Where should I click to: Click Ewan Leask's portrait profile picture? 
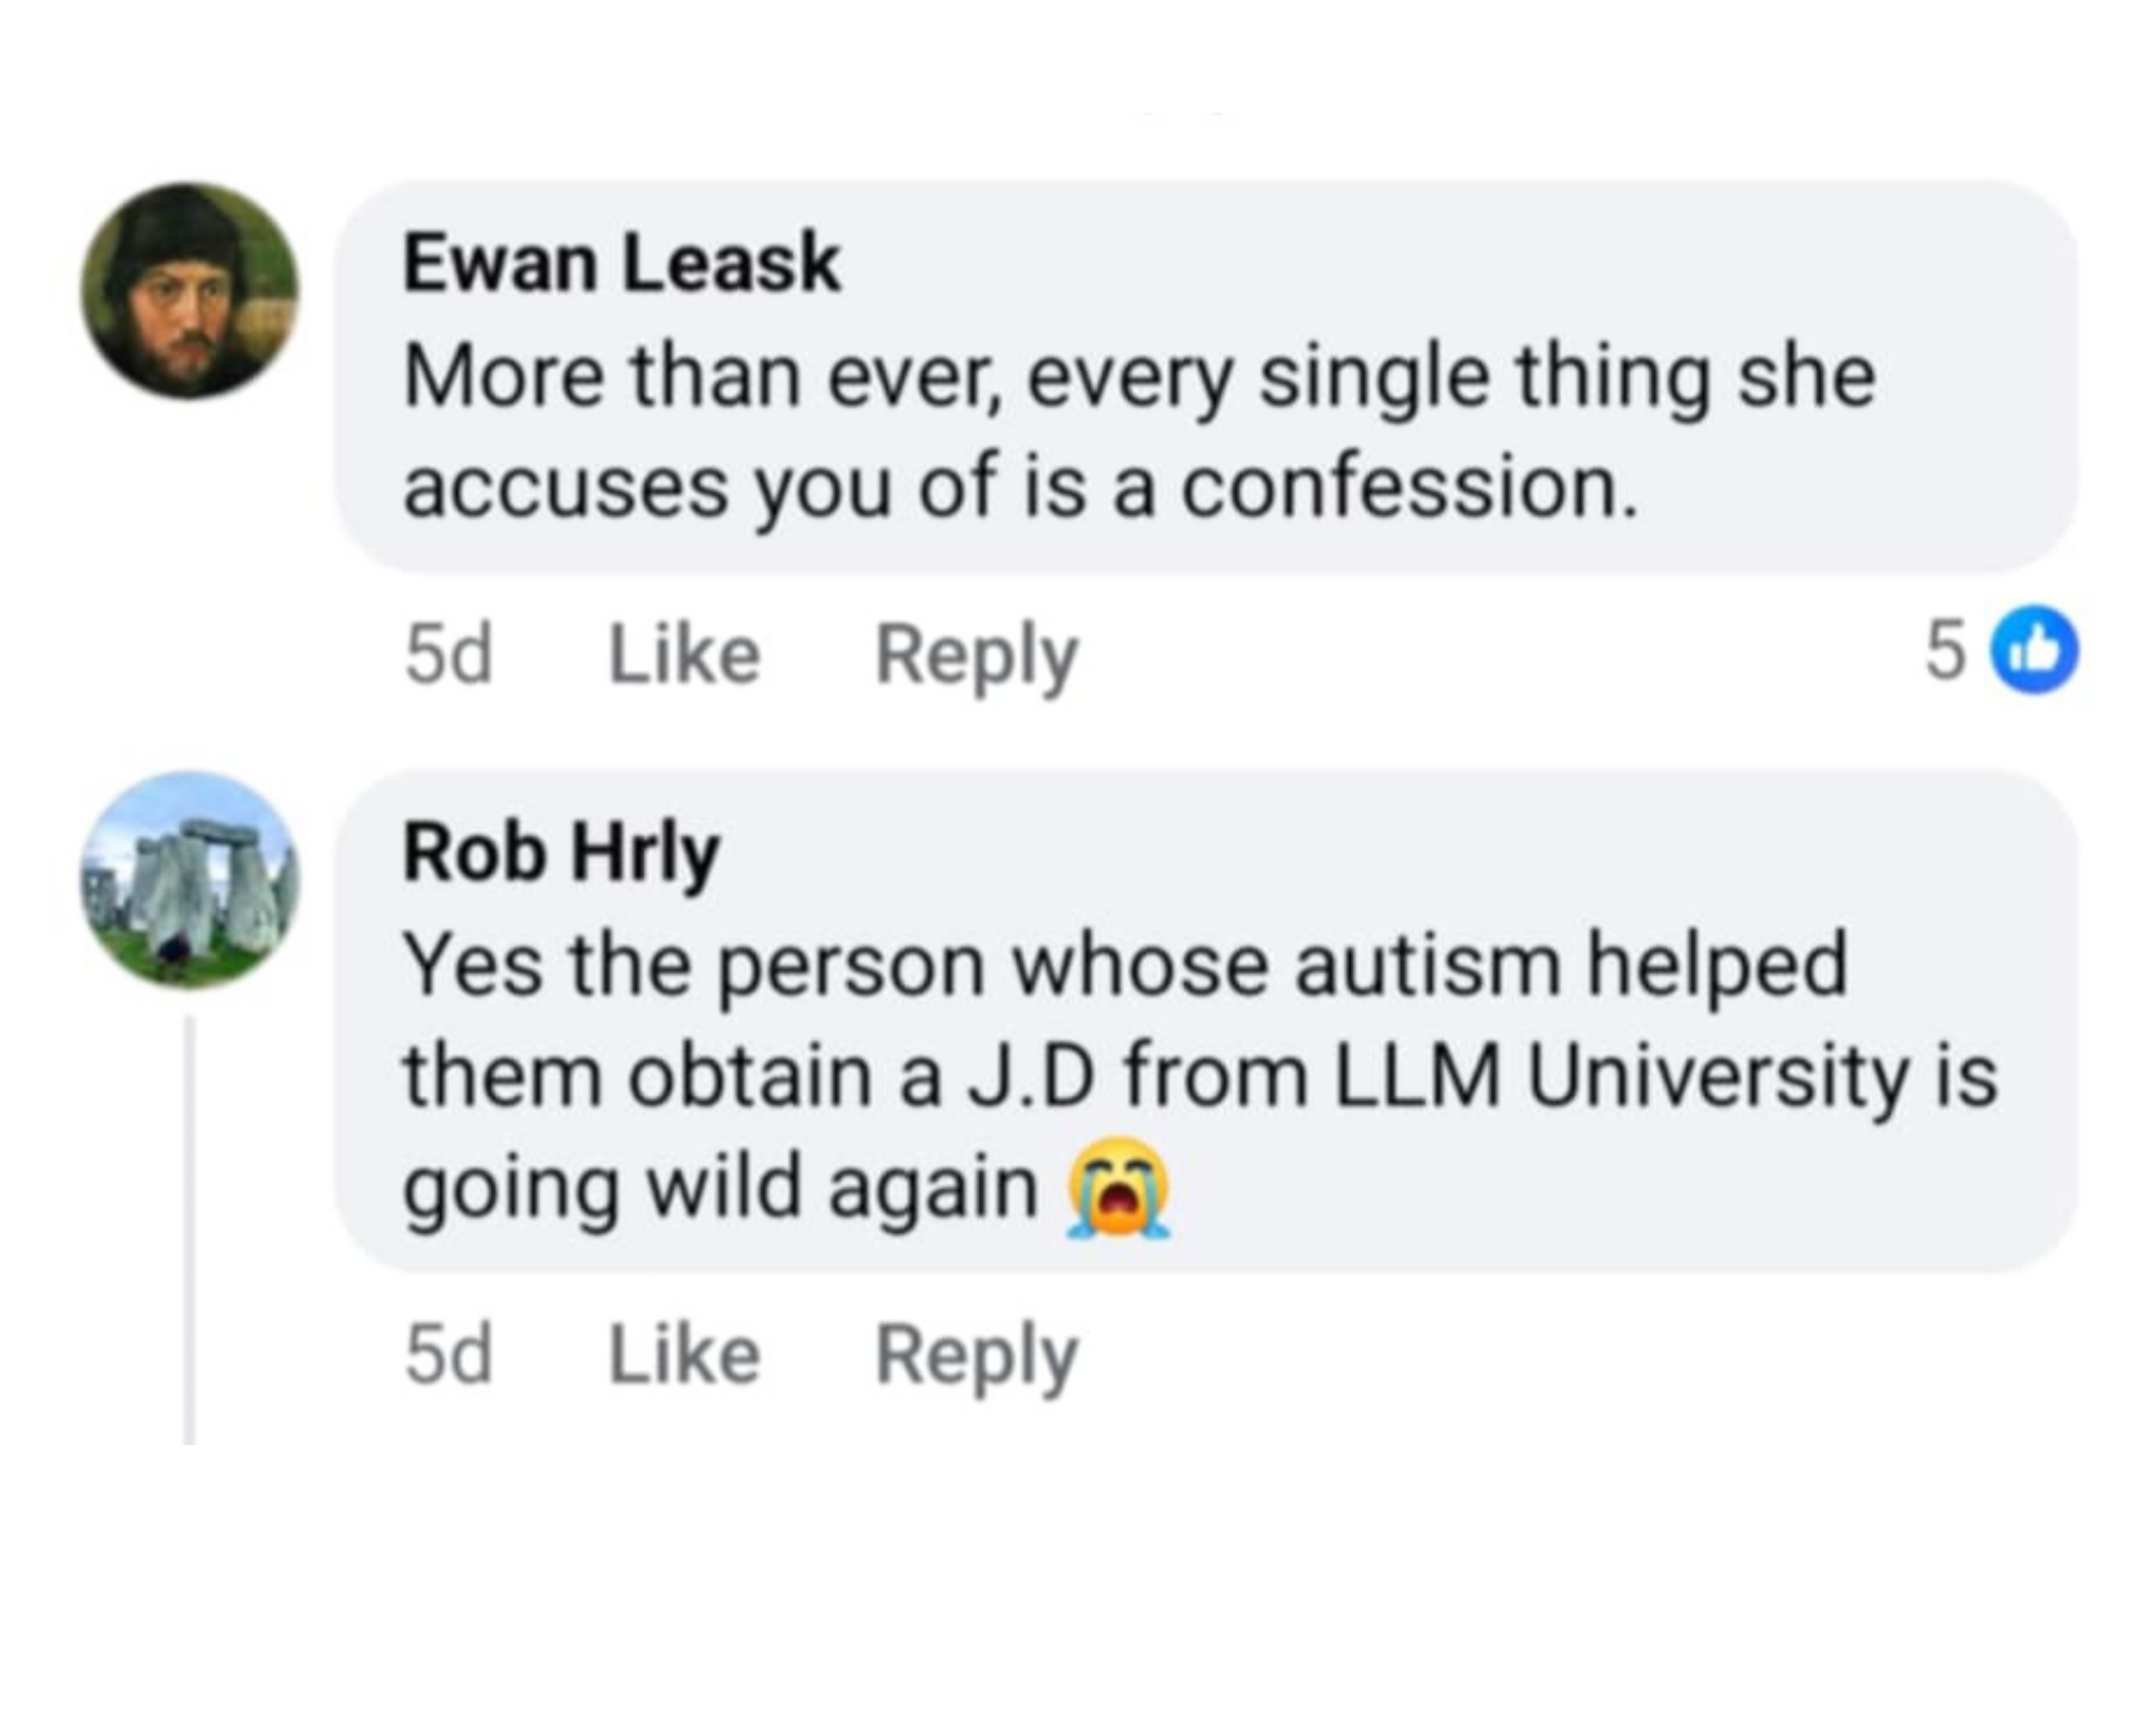(x=190, y=291)
